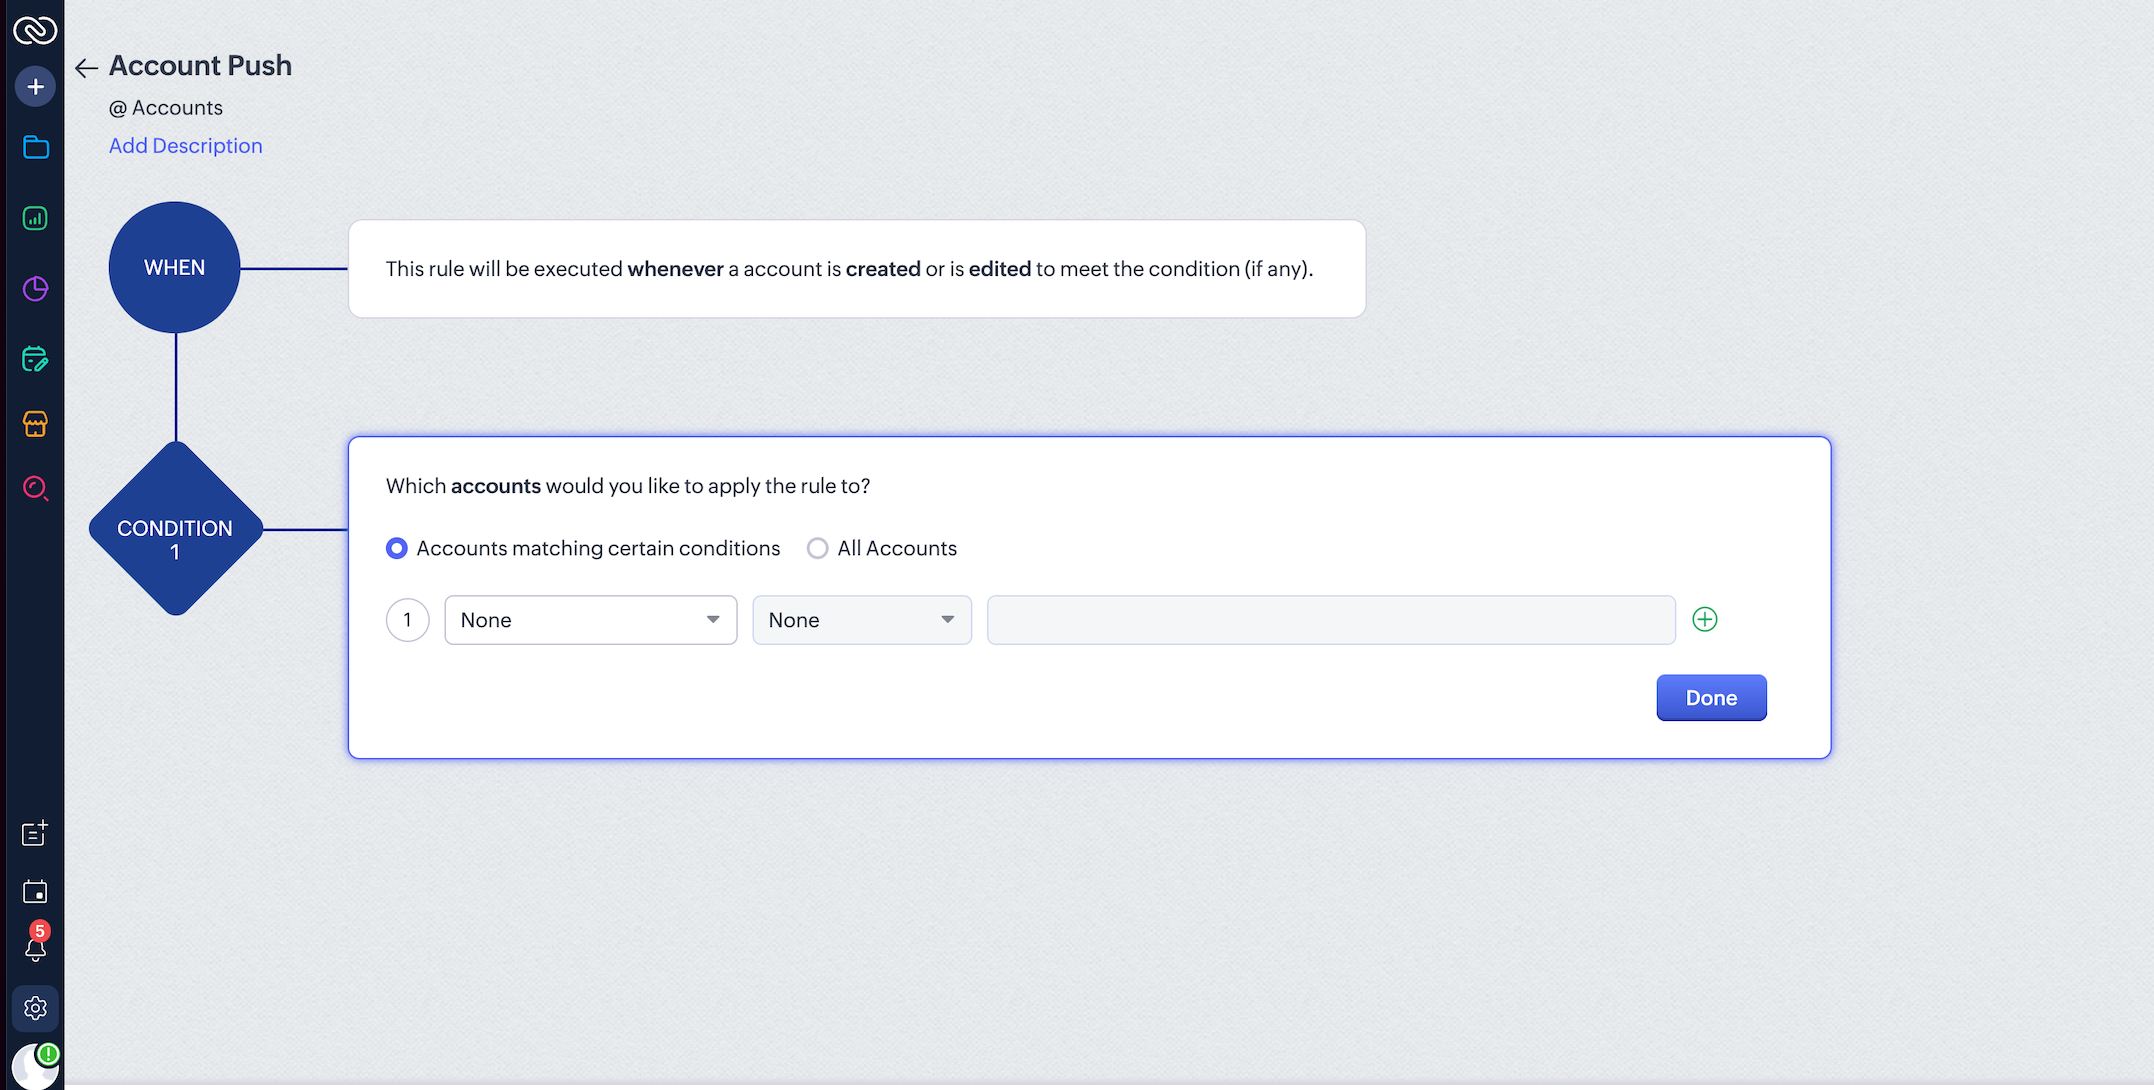The image size is (2154, 1090).
Task: Expand the second None operator dropdown
Action: pyautogui.click(x=862, y=620)
